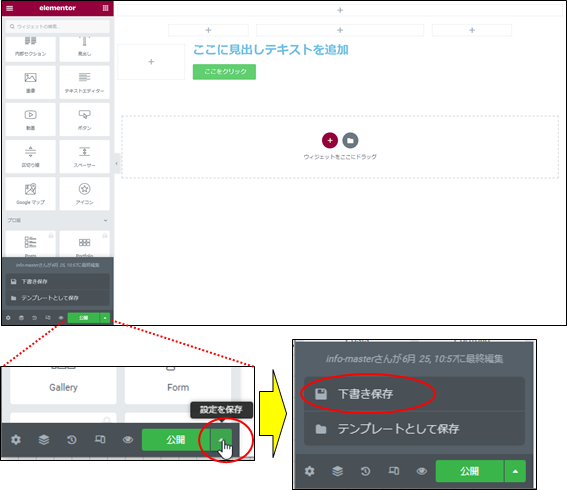Select the Google Maps widget
Image resolution: width=567 pixels, height=490 pixels.
click(31, 193)
